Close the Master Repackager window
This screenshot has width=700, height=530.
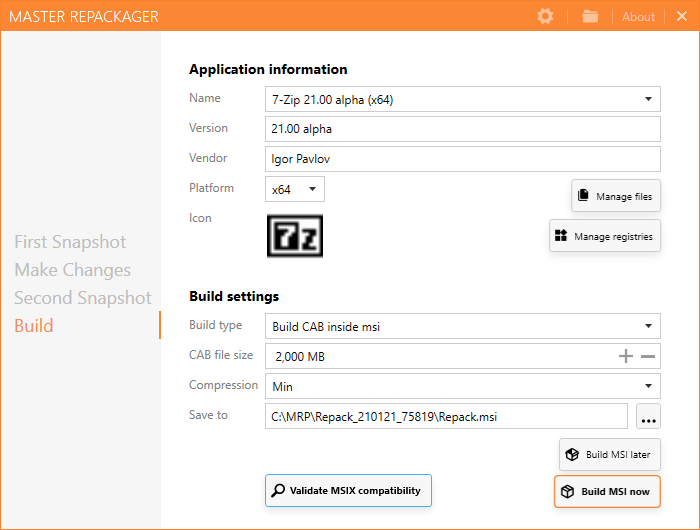[x=682, y=17]
